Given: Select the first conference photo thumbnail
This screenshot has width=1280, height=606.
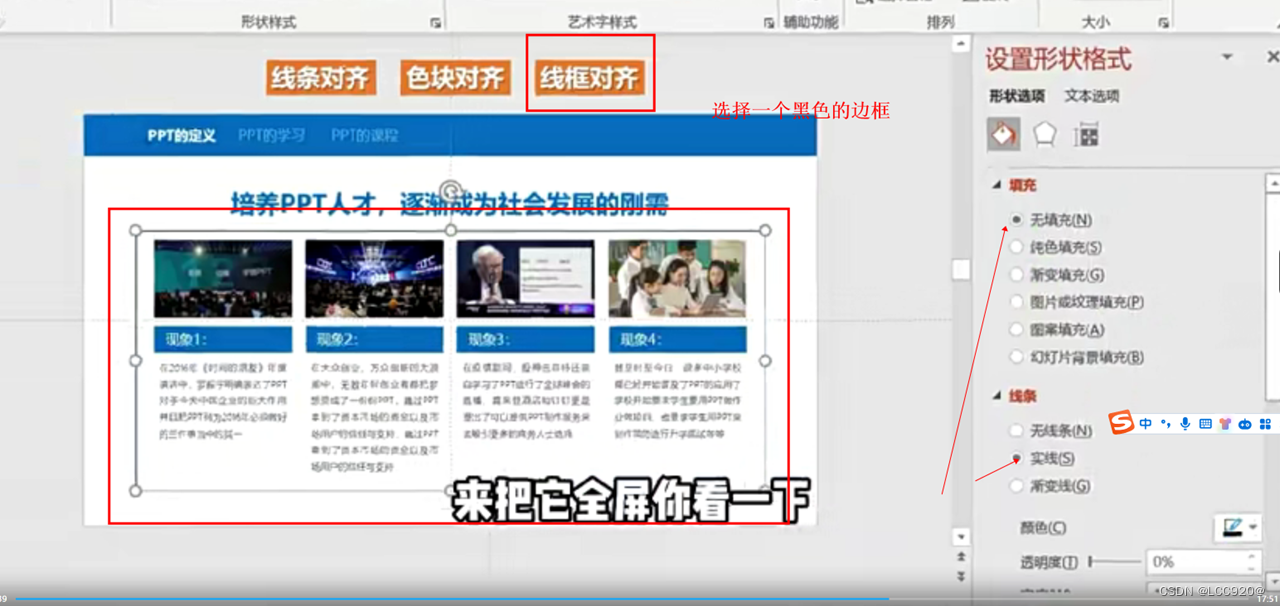Looking at the screenshot, I should pos(223,278).
